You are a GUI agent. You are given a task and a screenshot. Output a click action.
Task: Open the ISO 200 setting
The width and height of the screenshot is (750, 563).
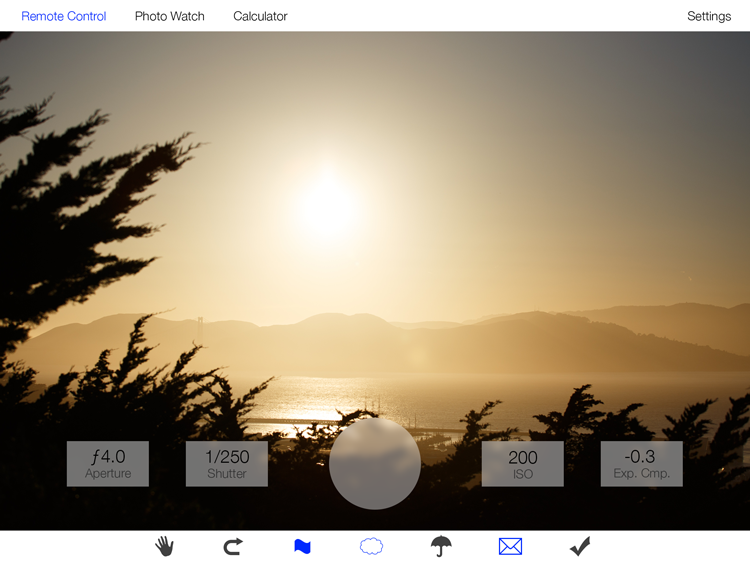522,464
